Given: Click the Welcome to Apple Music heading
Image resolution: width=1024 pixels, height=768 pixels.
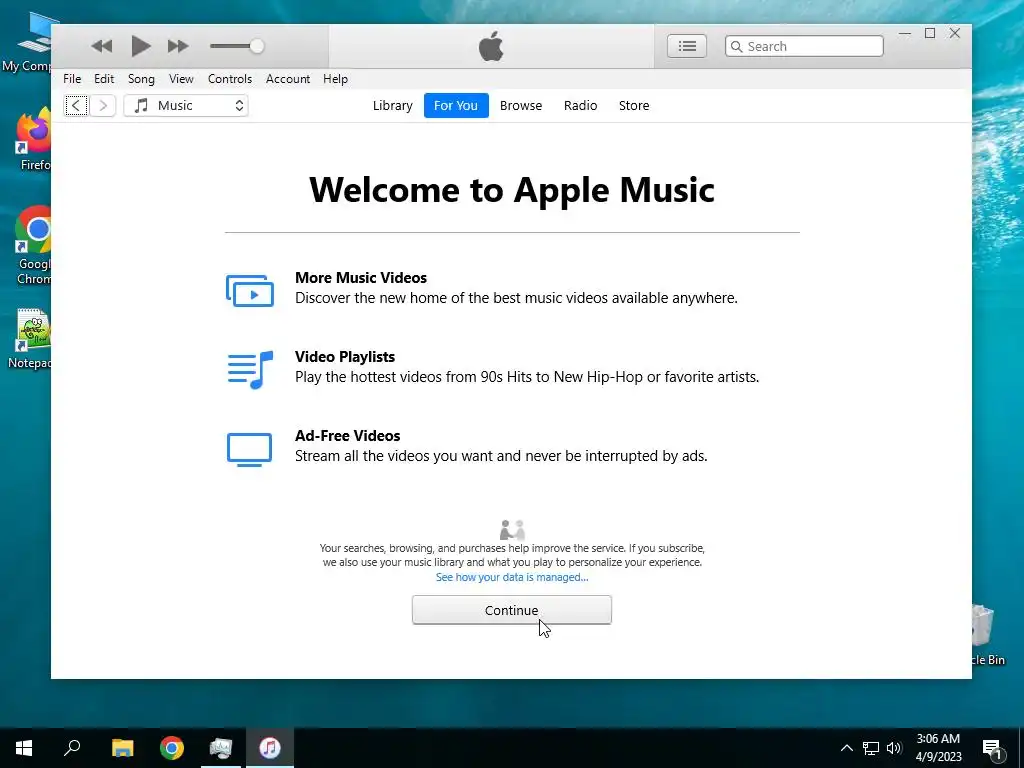Looking at the screenshot, I should 511,190.
